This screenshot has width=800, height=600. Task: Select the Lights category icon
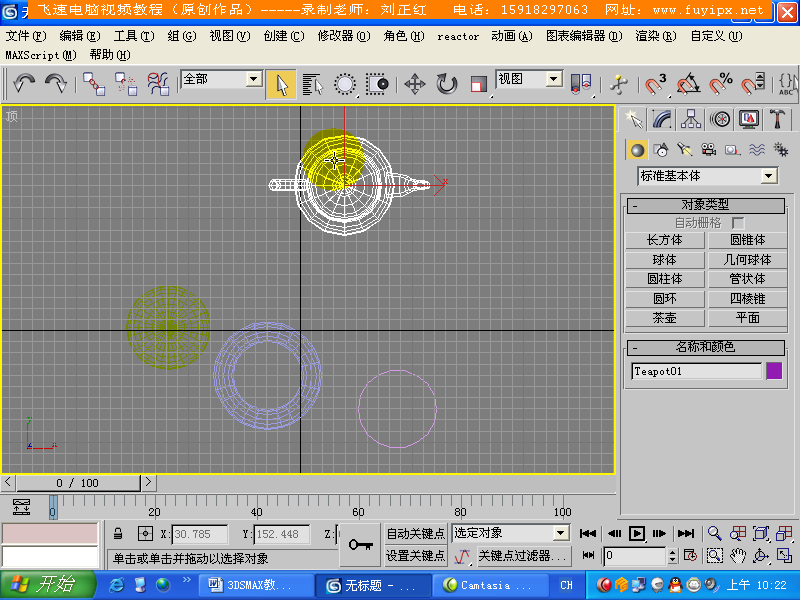685,149
